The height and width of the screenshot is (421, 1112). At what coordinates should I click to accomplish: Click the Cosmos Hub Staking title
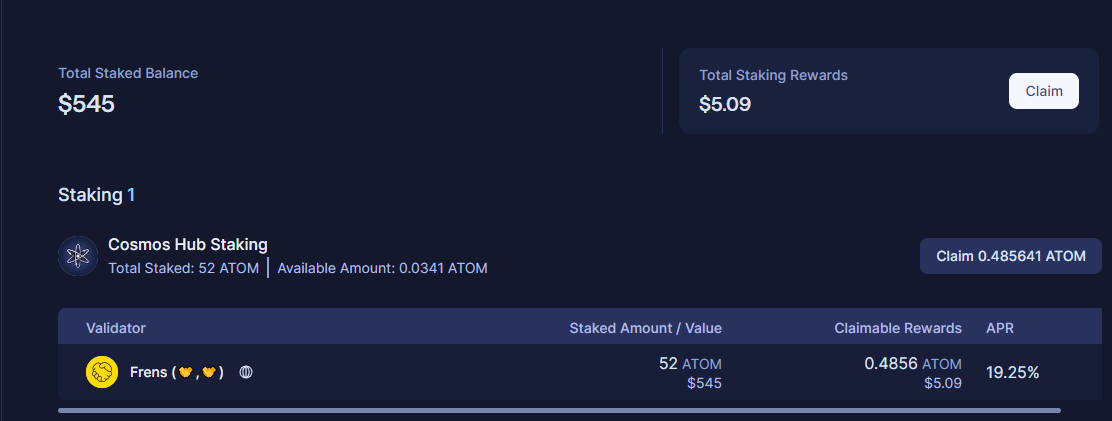pyautogui.click(x=188, y=245)
